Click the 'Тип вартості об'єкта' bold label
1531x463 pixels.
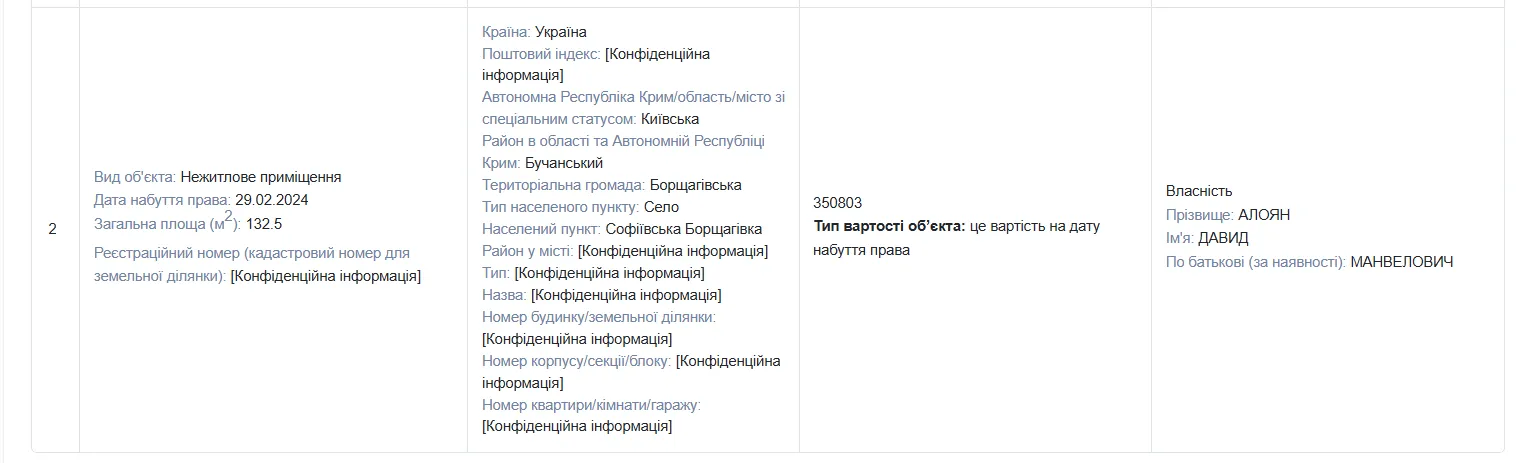(889, 226)
